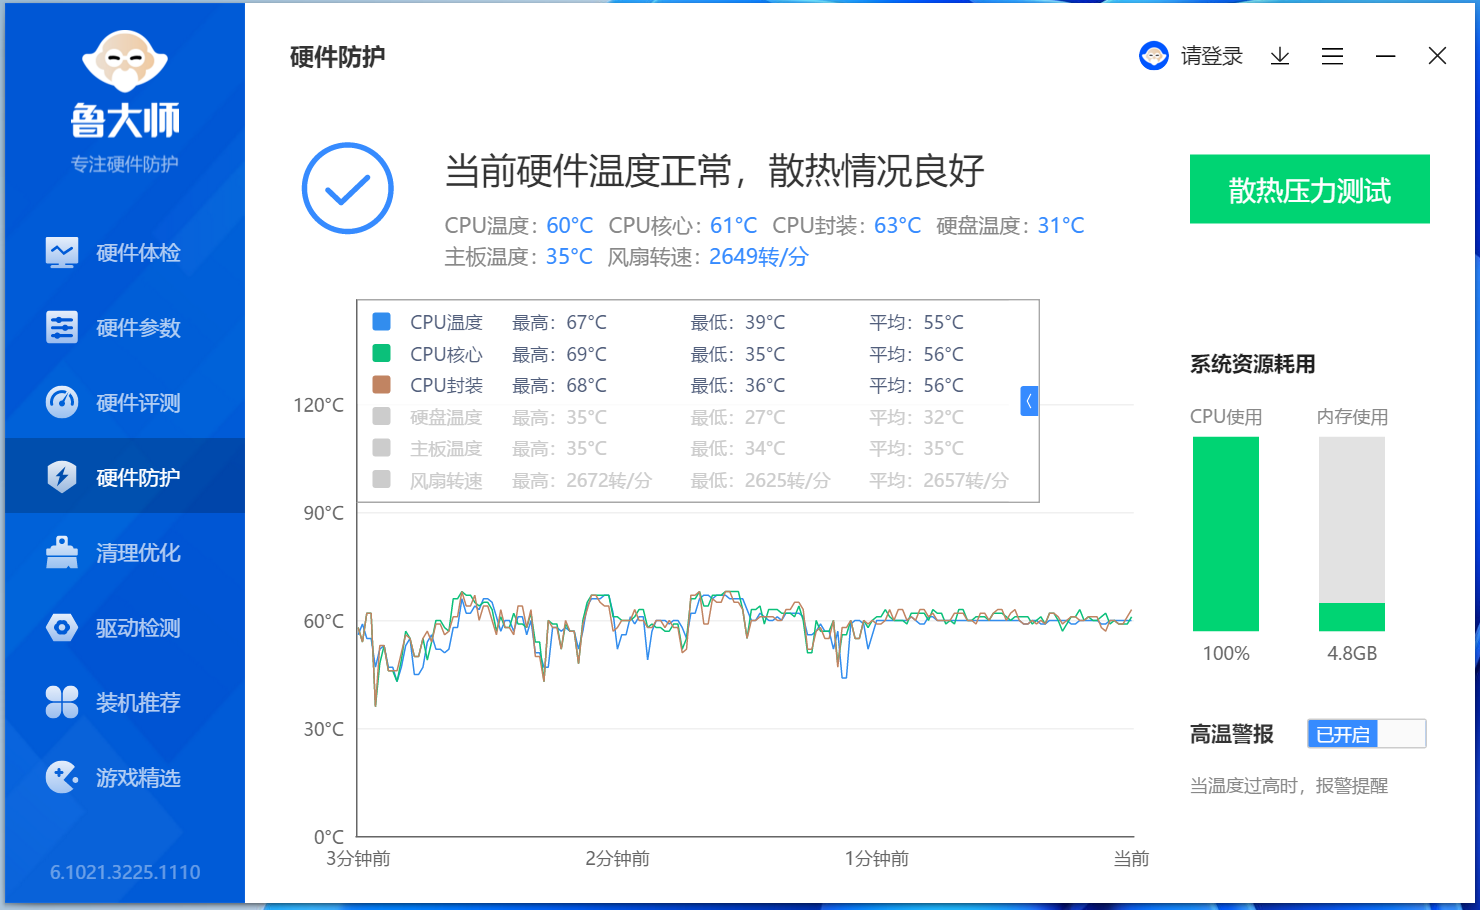Click the 鲁大师 logo avatar

pos(124,61)
